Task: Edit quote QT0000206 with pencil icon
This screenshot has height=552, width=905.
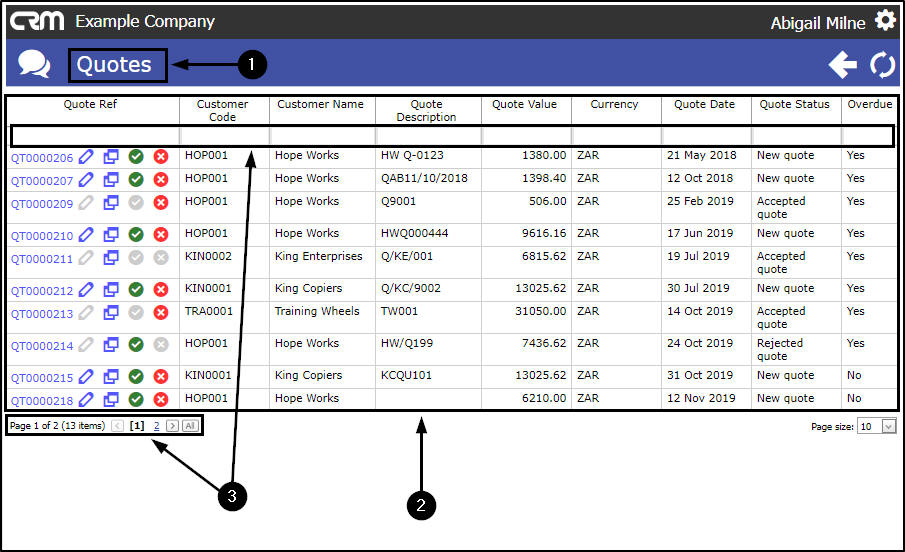Action: tap(86, 156)
